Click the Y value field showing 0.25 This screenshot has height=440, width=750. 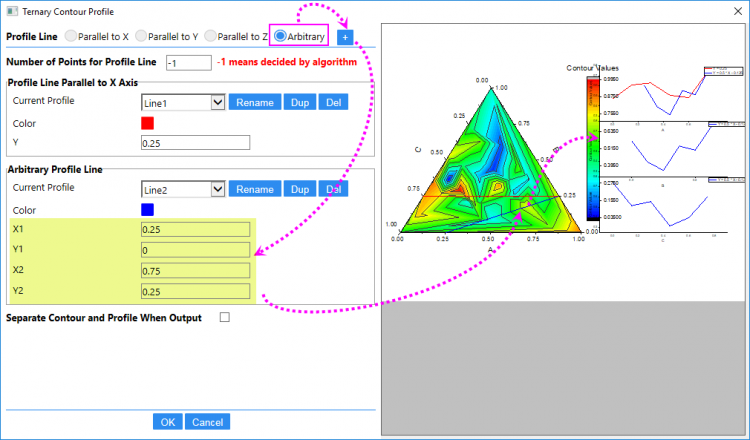click(195, 143)
